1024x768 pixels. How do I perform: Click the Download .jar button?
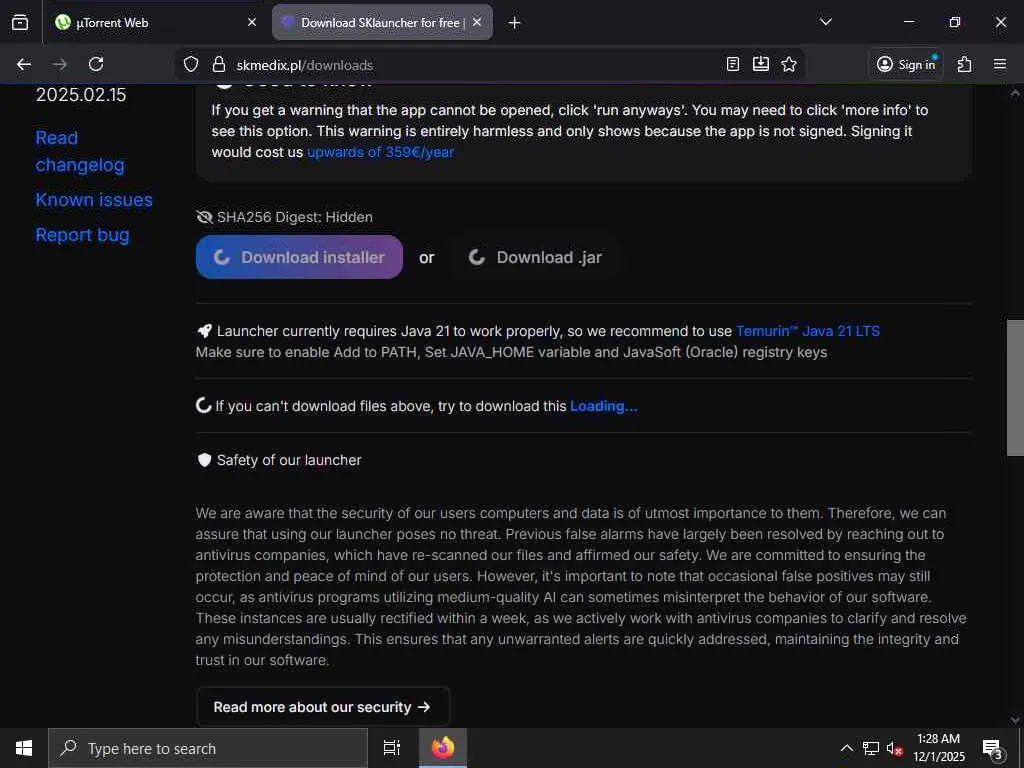tap(535, 257)
